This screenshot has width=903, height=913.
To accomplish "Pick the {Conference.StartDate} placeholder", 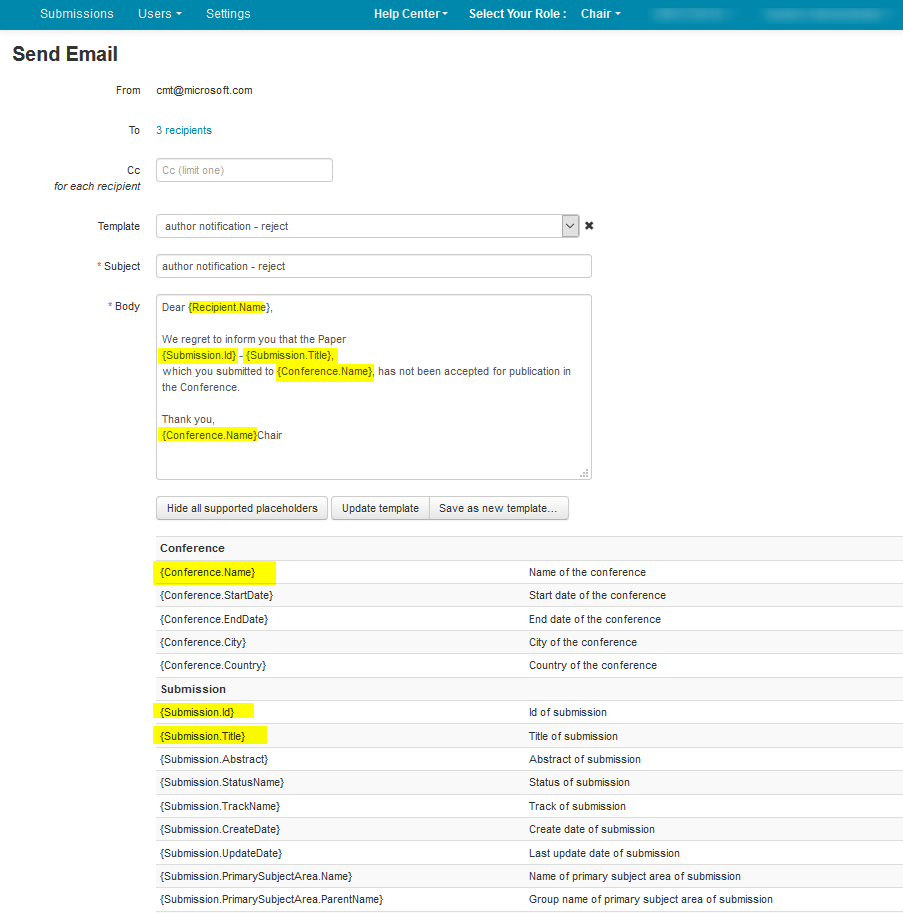I will [x=216, y=595].
